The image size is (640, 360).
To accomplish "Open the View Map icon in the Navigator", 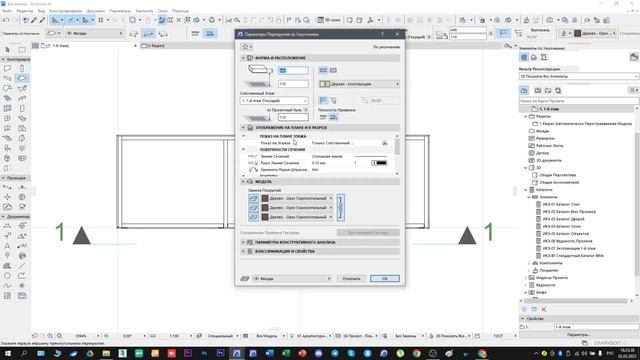I will (538, 90).
